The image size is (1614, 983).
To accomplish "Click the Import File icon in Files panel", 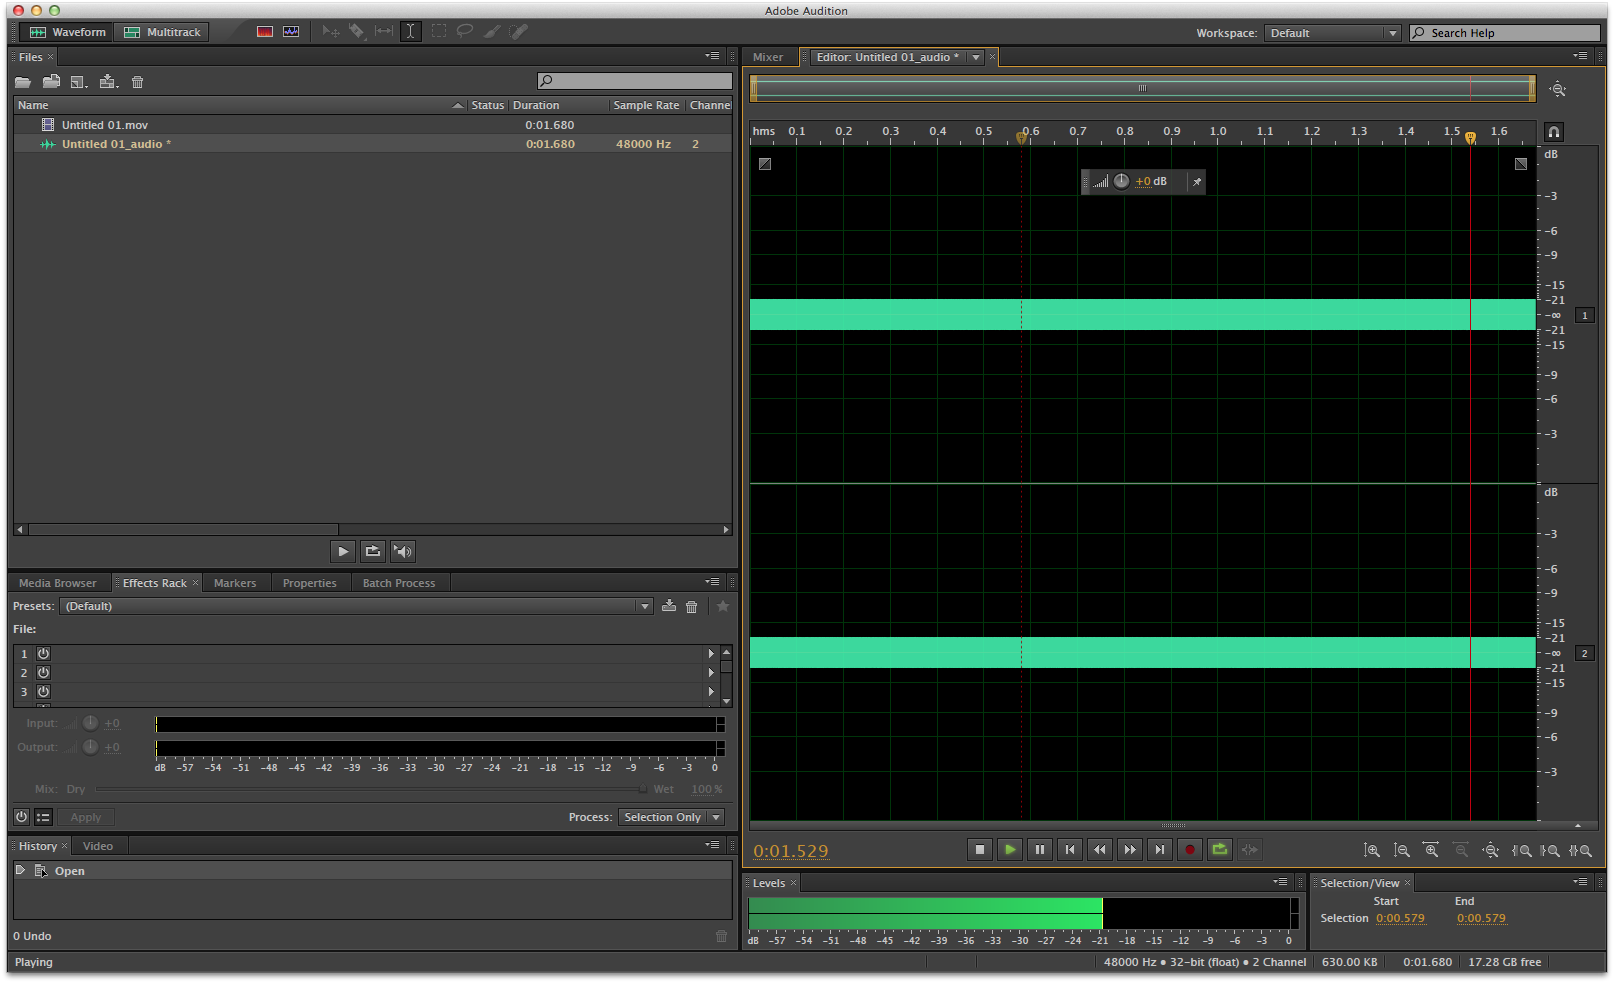I will pyautogui.click(x=51, y=82).
